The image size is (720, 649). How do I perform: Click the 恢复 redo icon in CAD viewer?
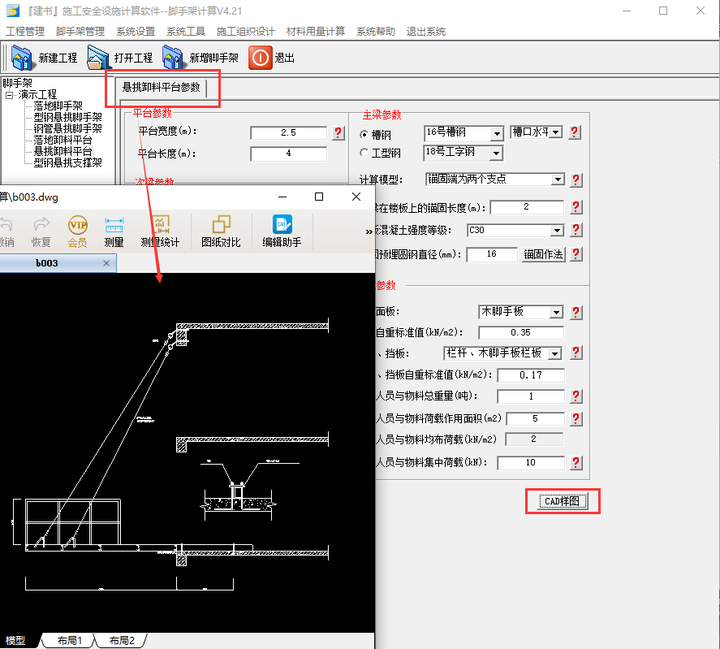click(x=41, y=231)
